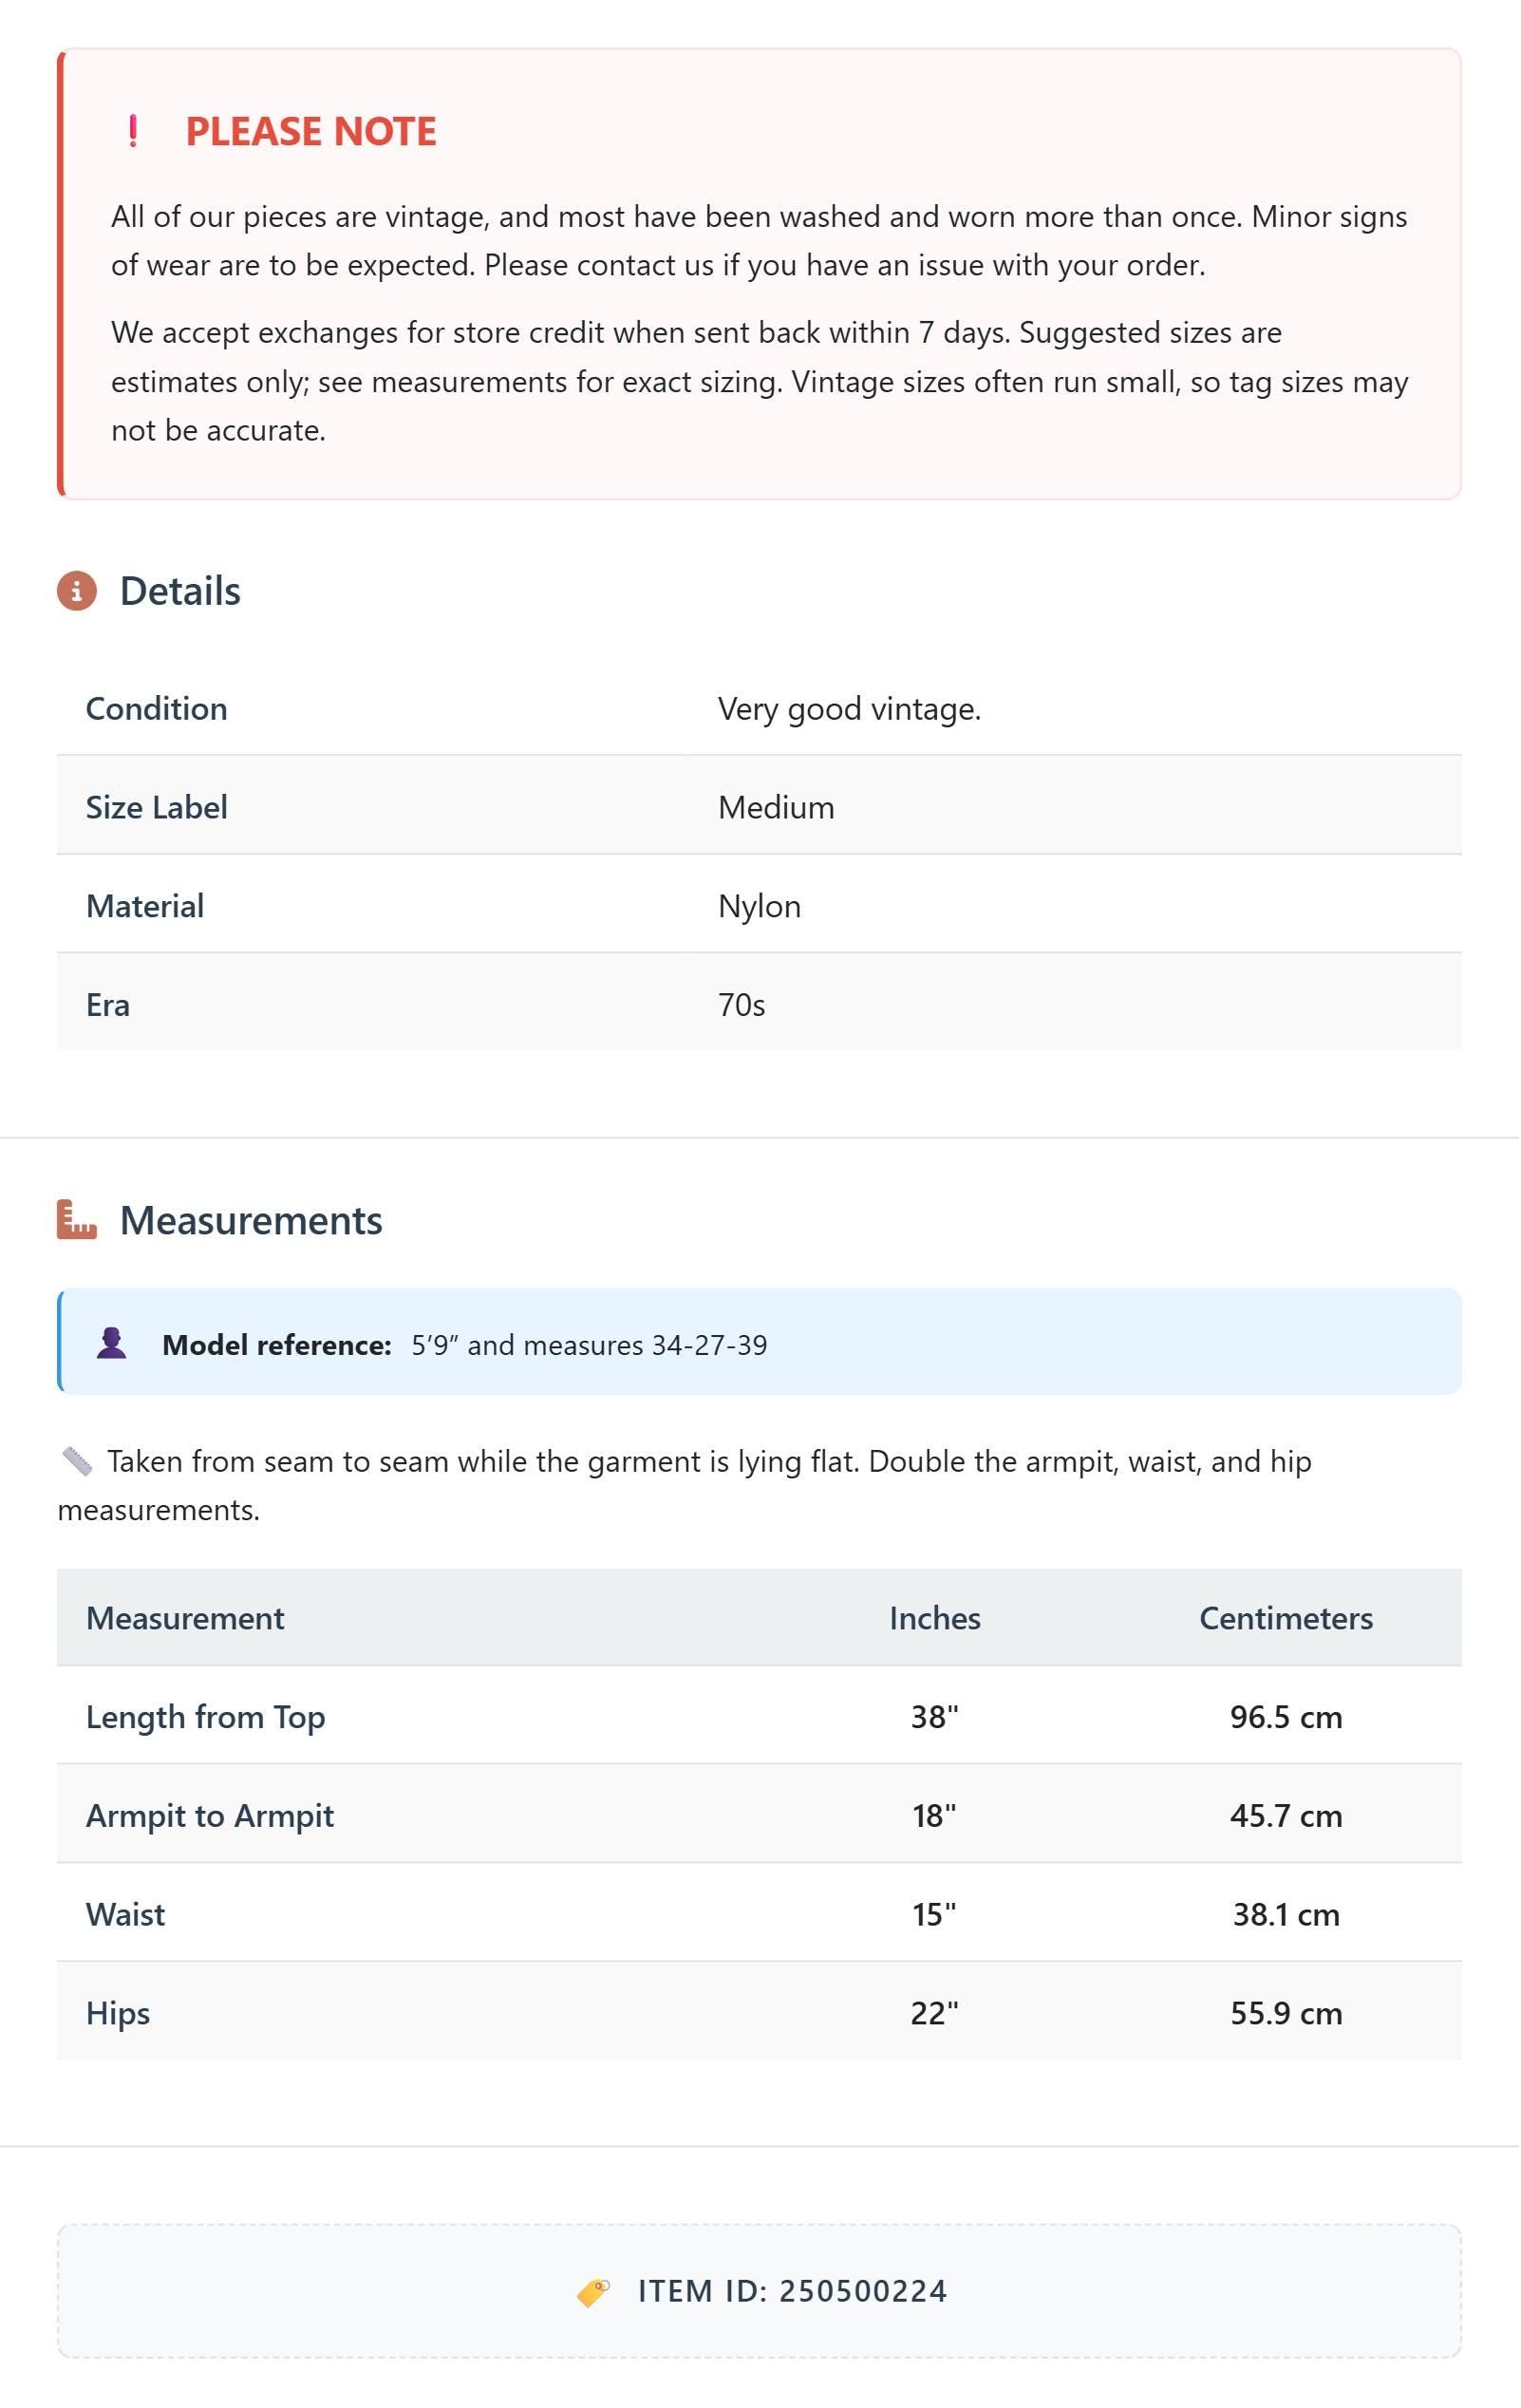
Task: Click the Item ID 250500224 text
Action: pos(793,2292)
